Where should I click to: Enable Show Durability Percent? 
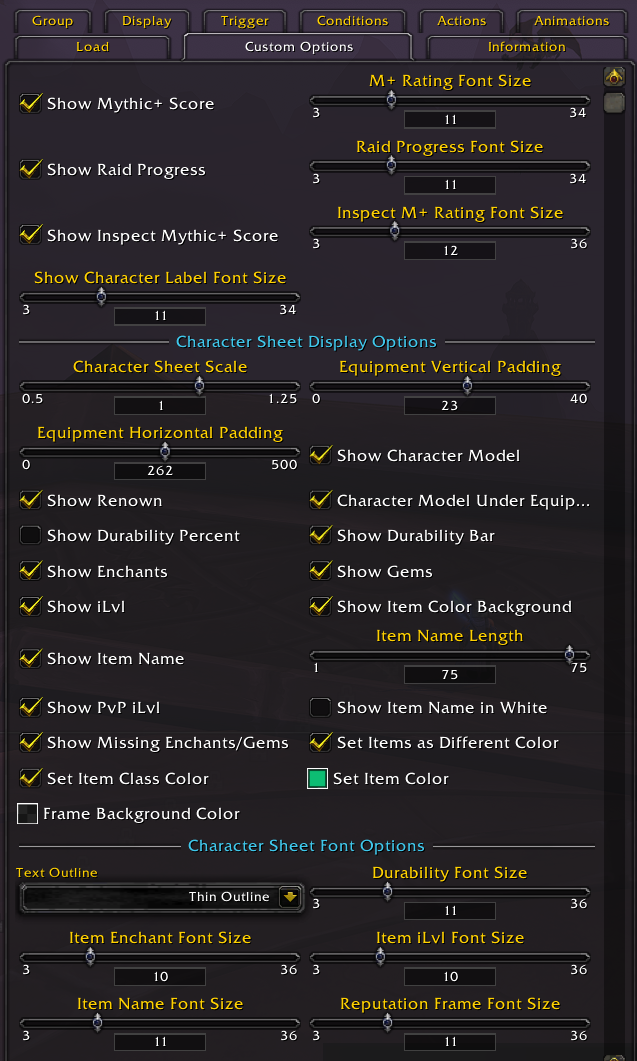[31, 536]
